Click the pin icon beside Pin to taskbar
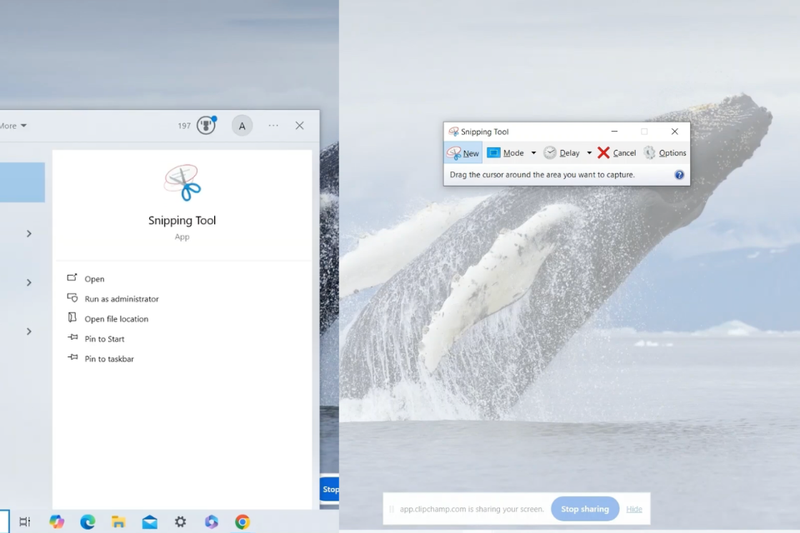Image resolution: width=800 pixels, height=533 pixels. pyautogui.click(x=72, y=357)
